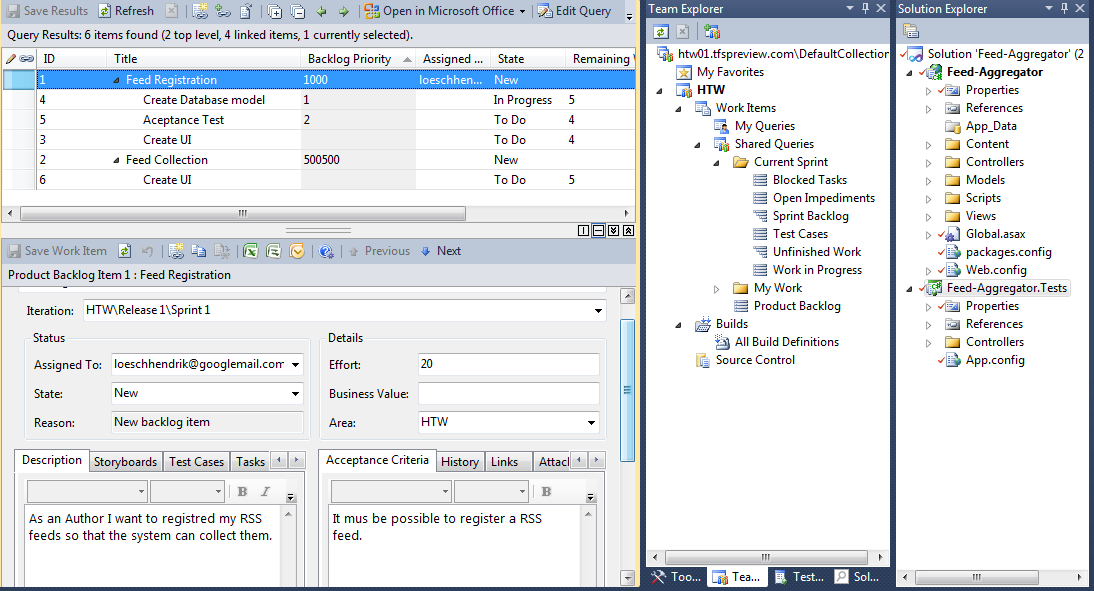Toggle Italic in Description editor
This screenshot has width=1094, height=591.
[x=265, y=491]
